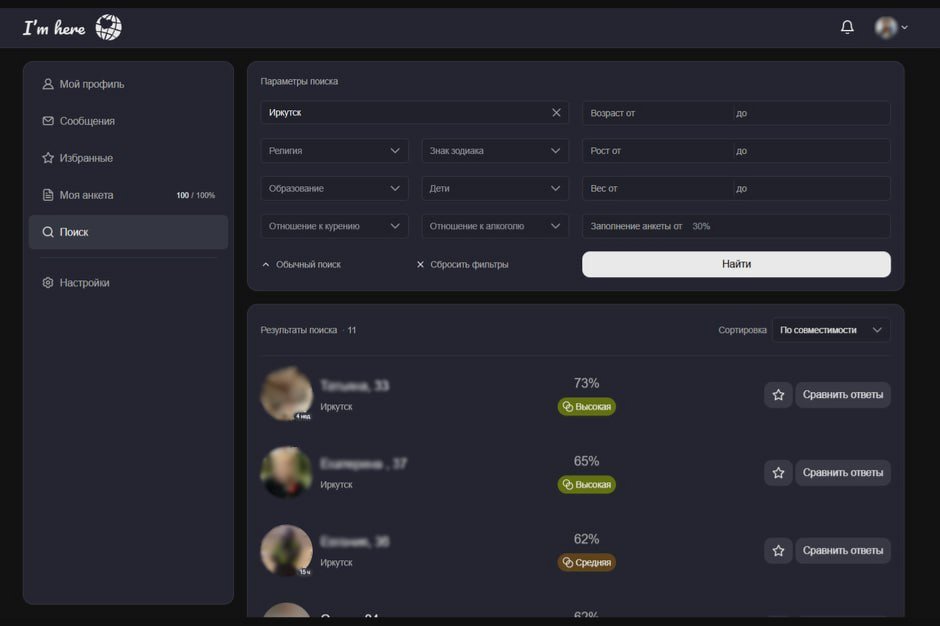The width and height of the screenshot is (940, 626).
Task: Open the Отношение к алкоголю dropdown
Action: coord(495,226)
